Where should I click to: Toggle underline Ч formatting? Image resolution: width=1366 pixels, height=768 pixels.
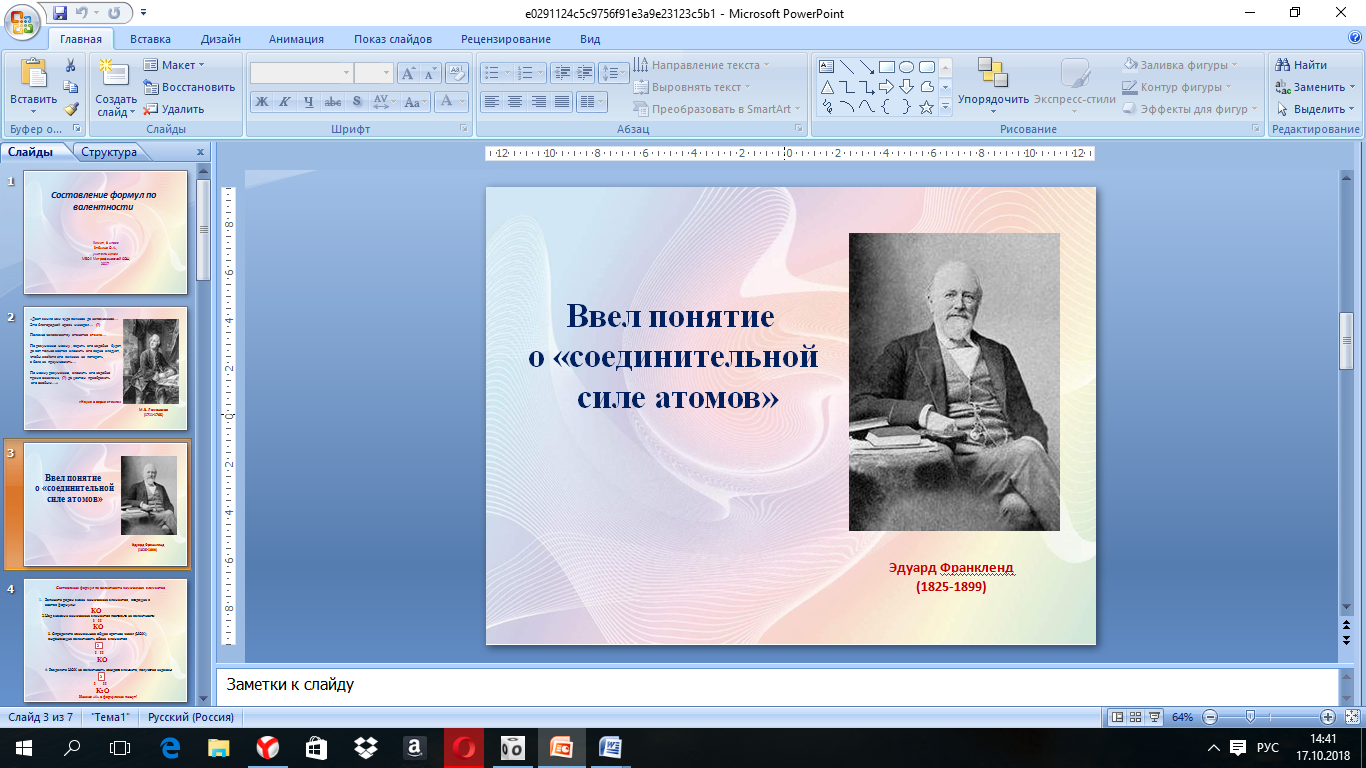pos(309,101)
